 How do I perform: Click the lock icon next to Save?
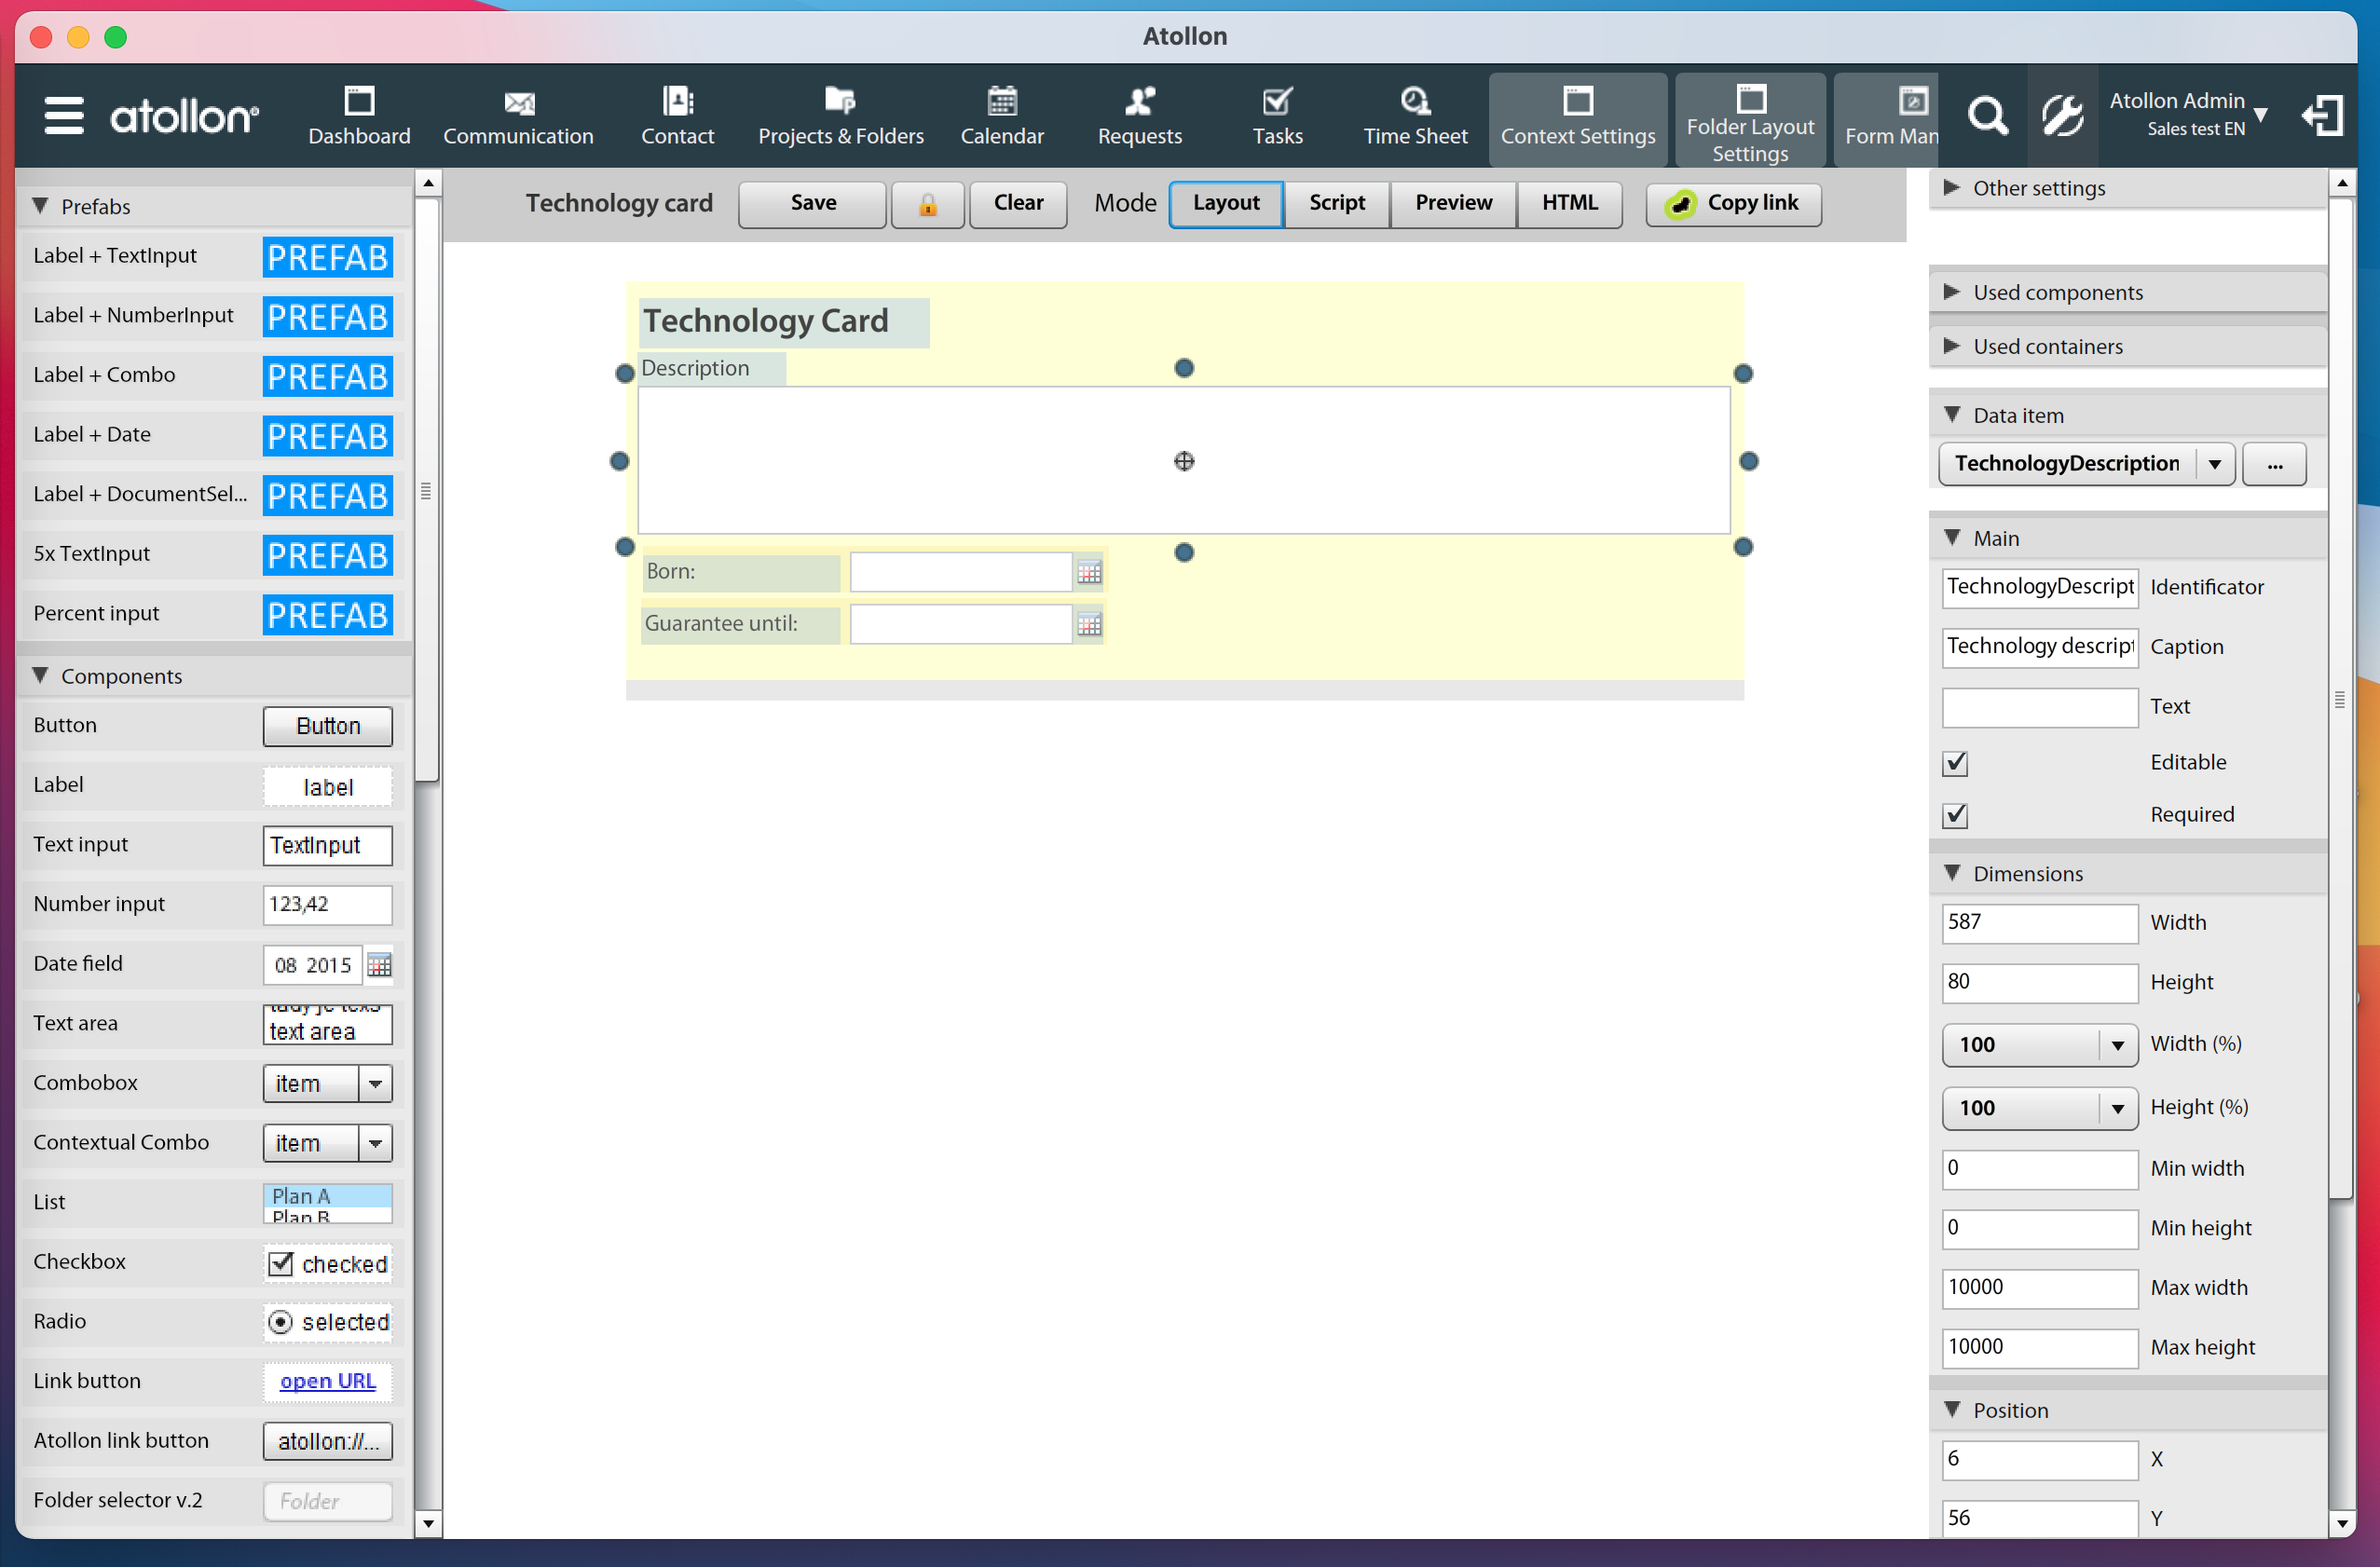pos(927,204)
